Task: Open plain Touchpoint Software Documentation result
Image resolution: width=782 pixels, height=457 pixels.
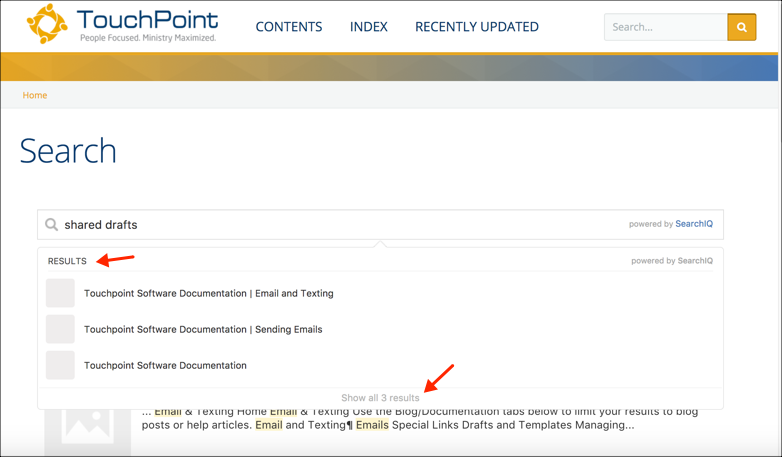Action: click(x=165, y=365)
